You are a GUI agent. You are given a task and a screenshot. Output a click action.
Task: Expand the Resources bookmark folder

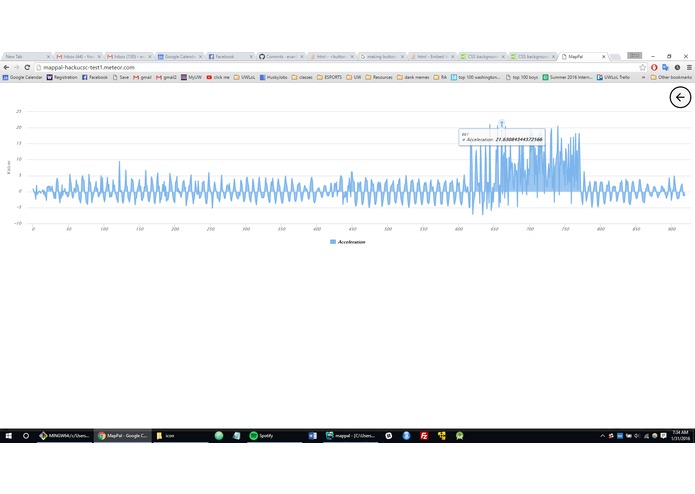[x=379, y=77]
